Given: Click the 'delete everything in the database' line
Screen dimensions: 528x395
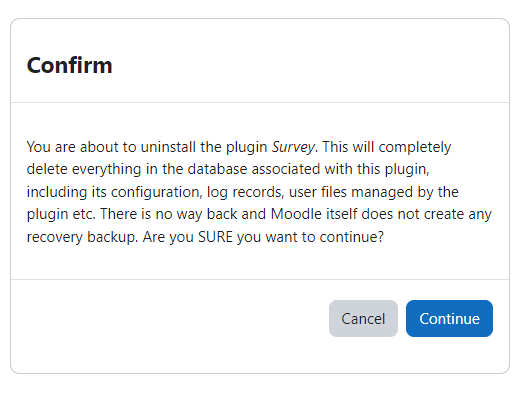Looking at the screenshot, I should pyautogui.click(x=228, y=169).
